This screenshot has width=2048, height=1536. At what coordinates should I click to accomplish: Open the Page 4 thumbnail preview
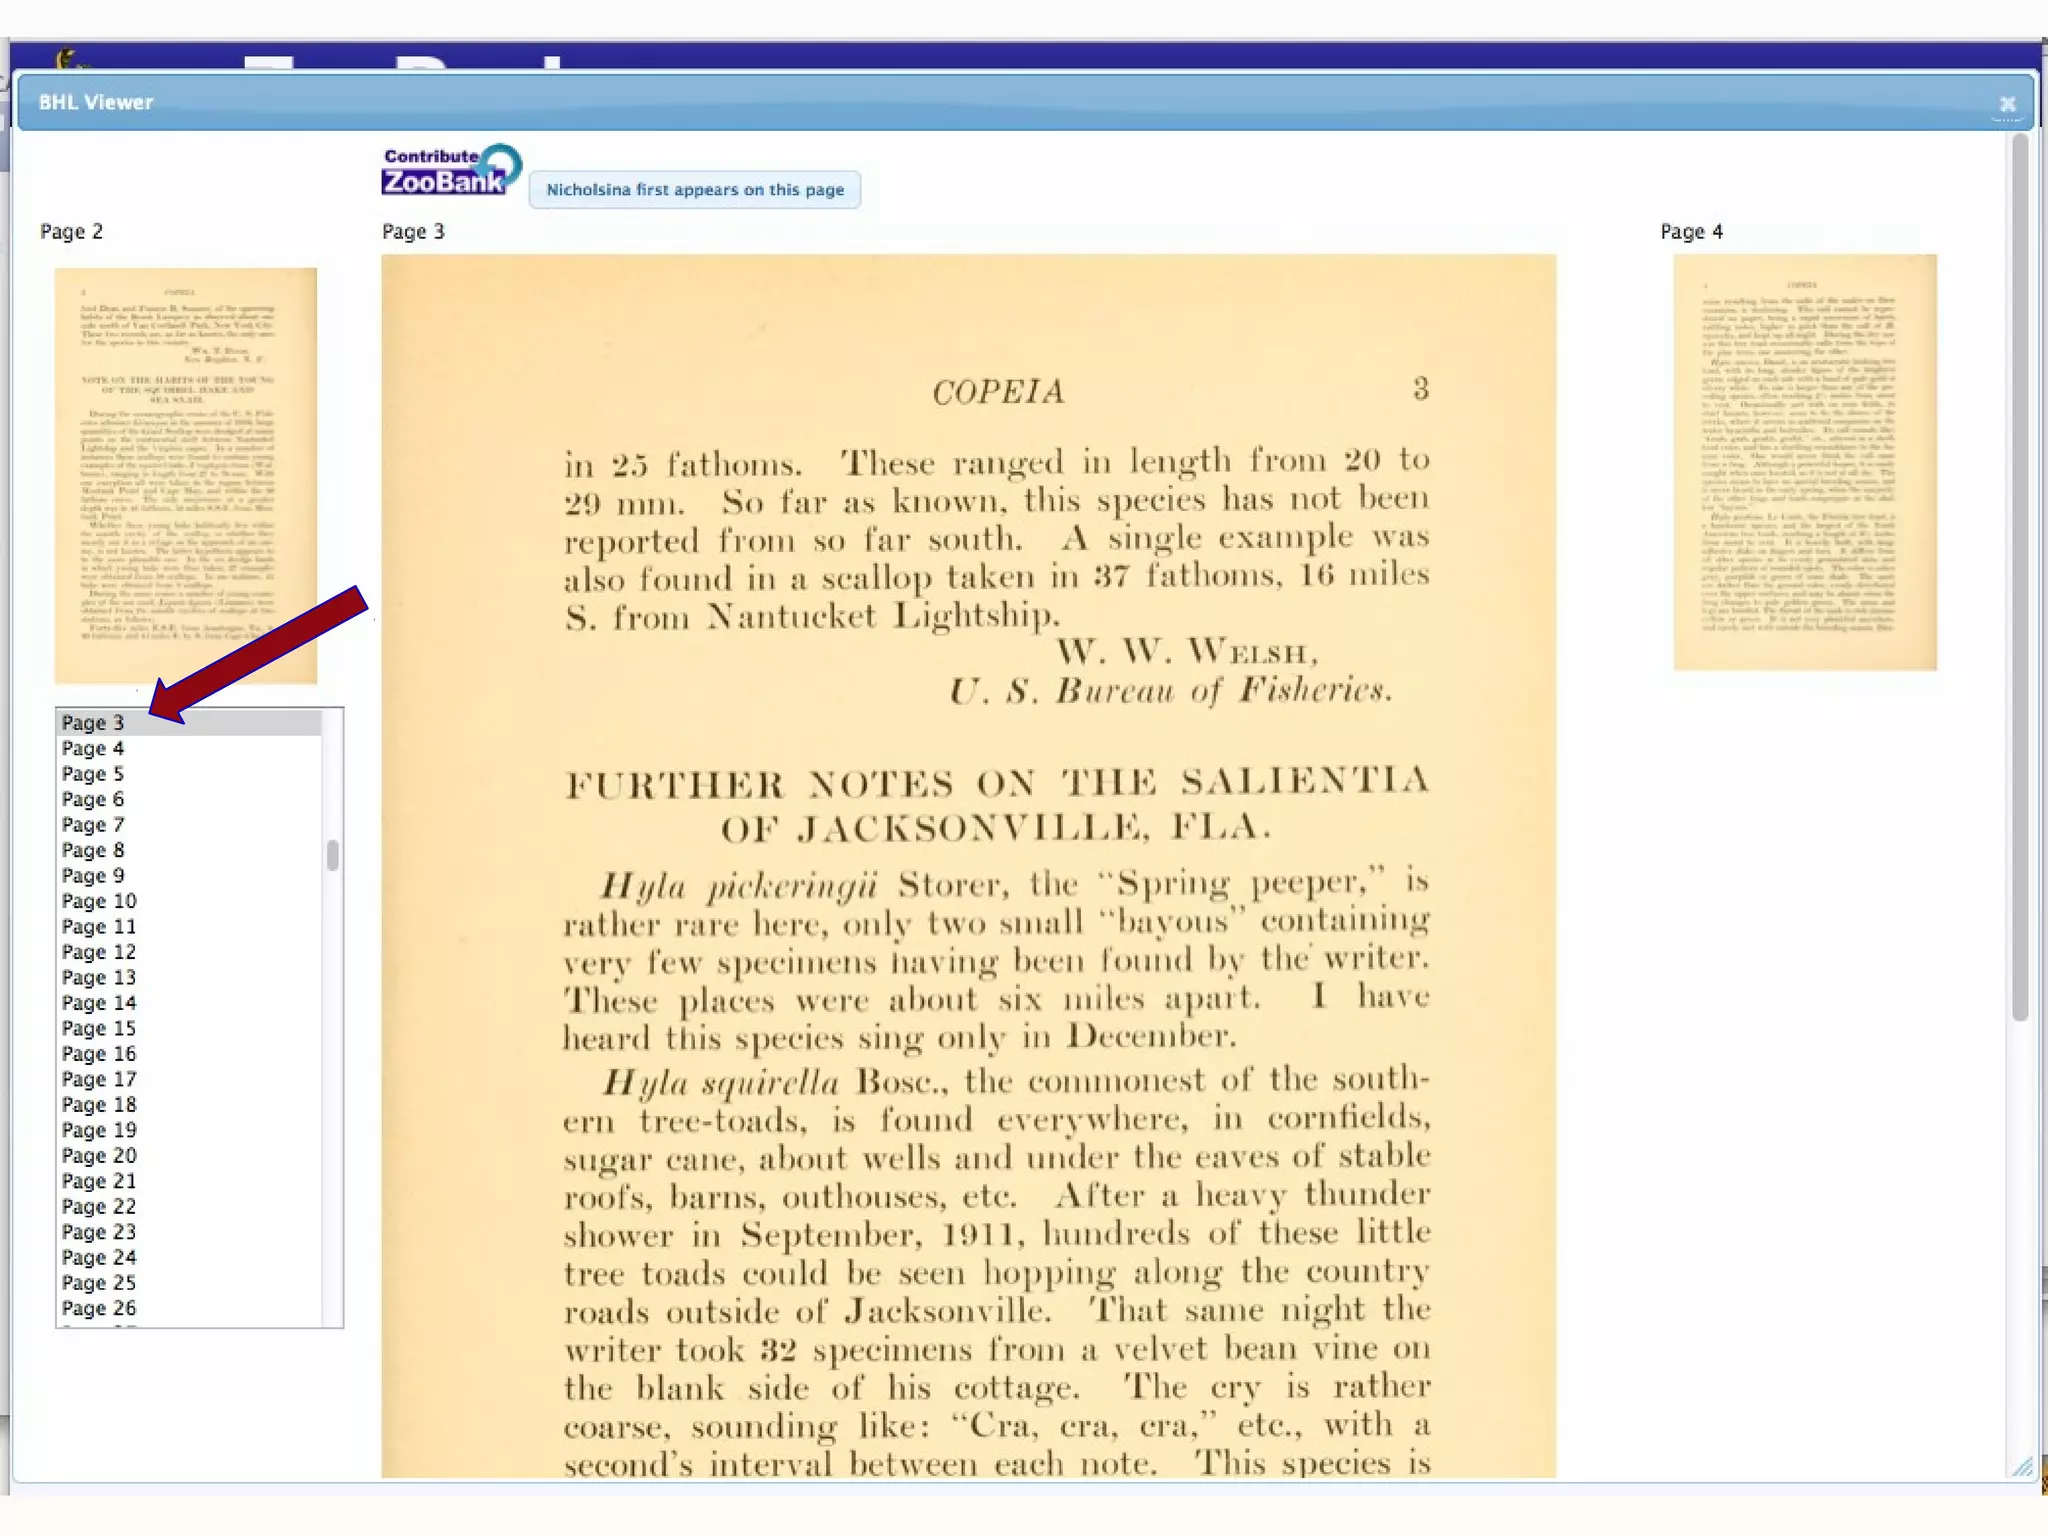click(x=1804, y=461)
